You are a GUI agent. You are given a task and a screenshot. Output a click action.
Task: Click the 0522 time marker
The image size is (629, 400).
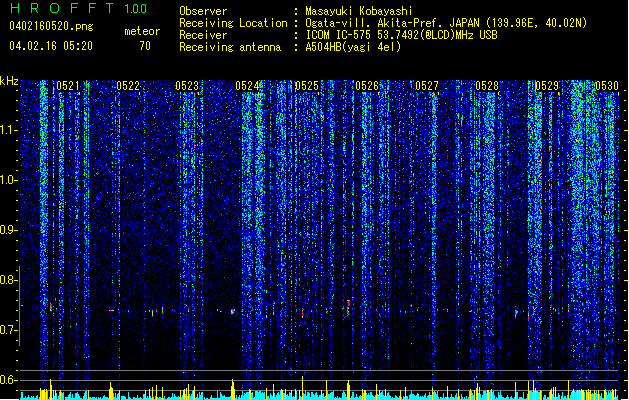click(x=128, y=86)
